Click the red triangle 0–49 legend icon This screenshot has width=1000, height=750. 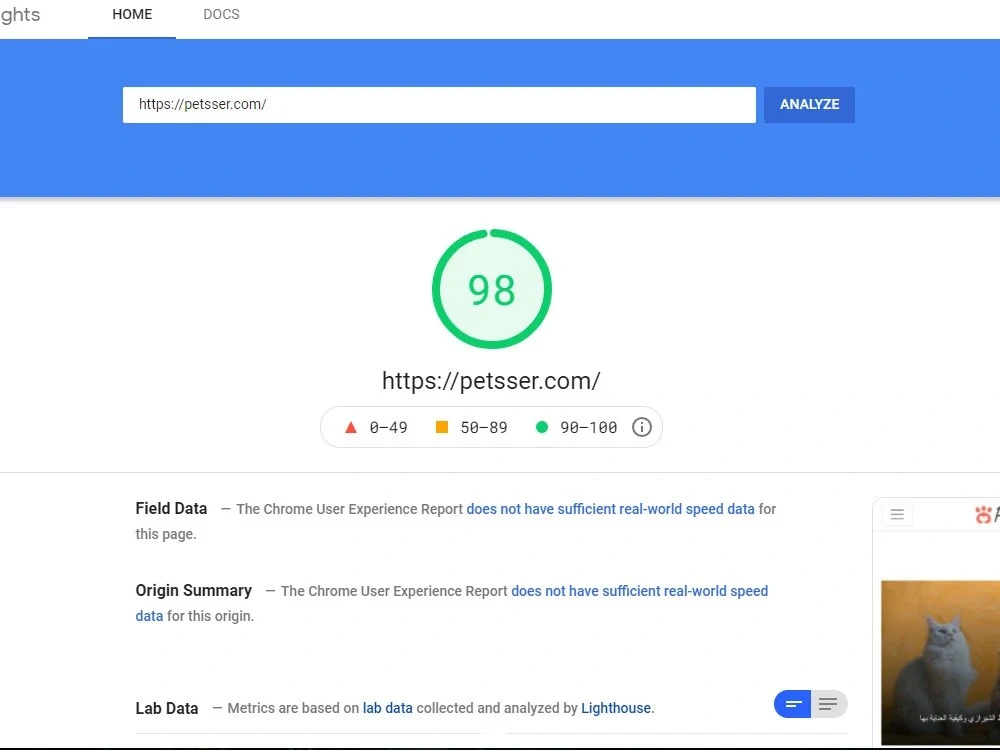click(351, 427)
